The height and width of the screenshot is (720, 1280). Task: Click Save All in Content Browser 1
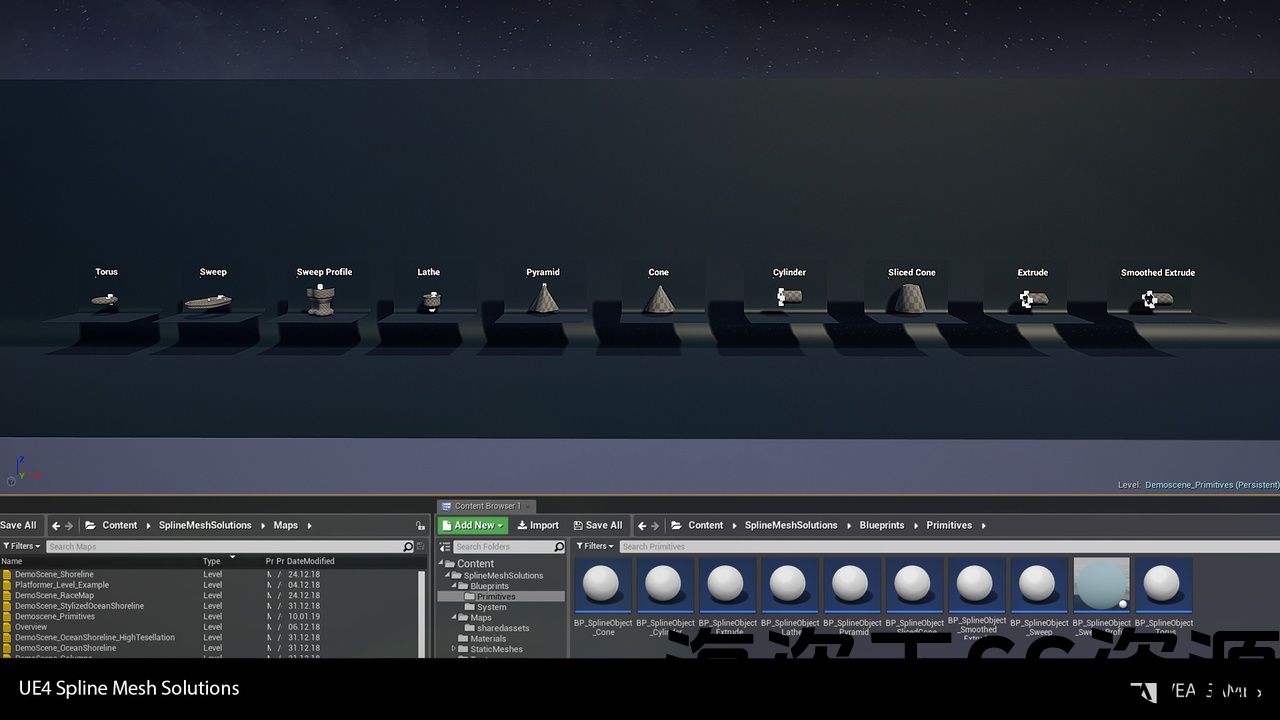[597, 525]
